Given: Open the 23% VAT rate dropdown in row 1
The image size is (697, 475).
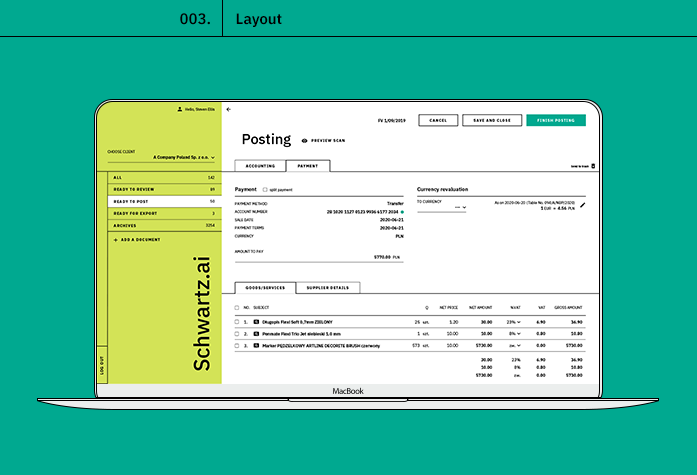Looking at the screenshot, I should coord(513,322).
